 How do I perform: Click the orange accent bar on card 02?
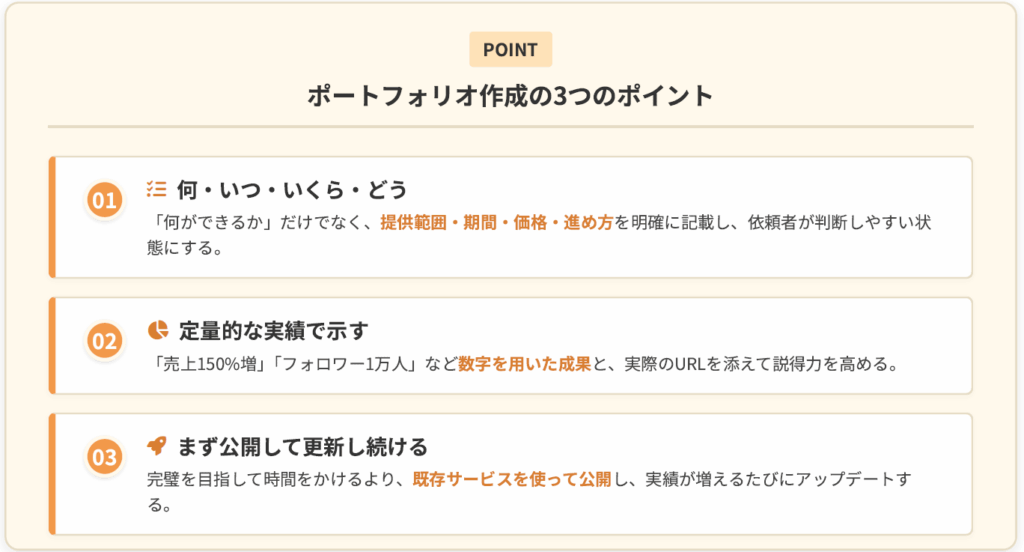click(x=51, y=345)
